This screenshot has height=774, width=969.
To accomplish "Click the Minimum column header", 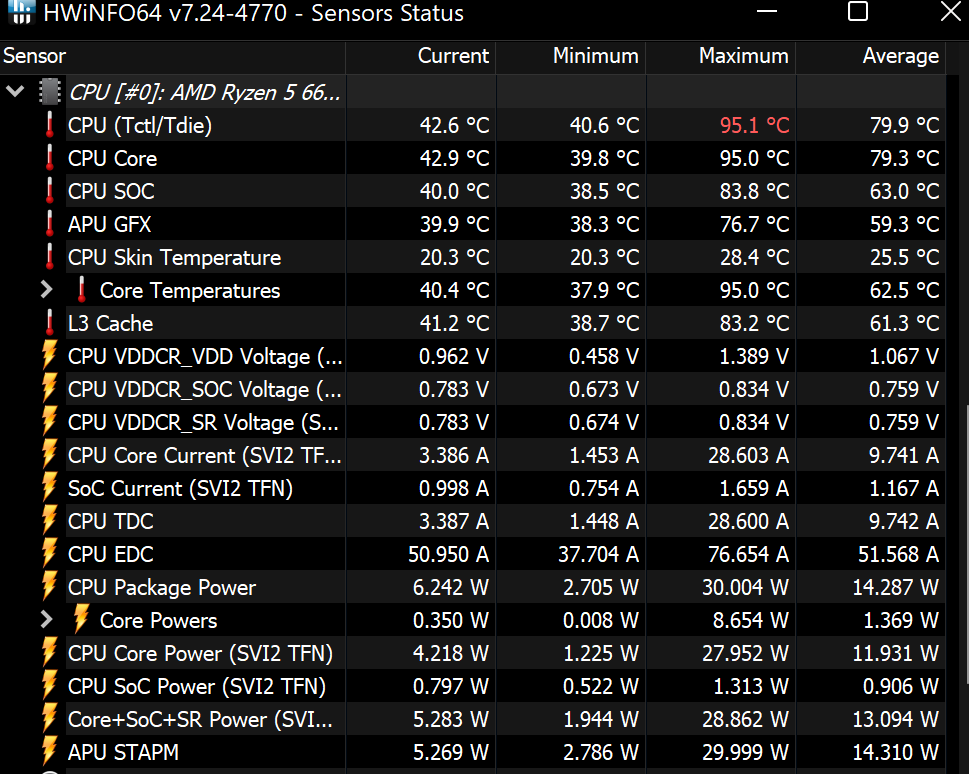I will pyautogui.click(x=571, y=56).
